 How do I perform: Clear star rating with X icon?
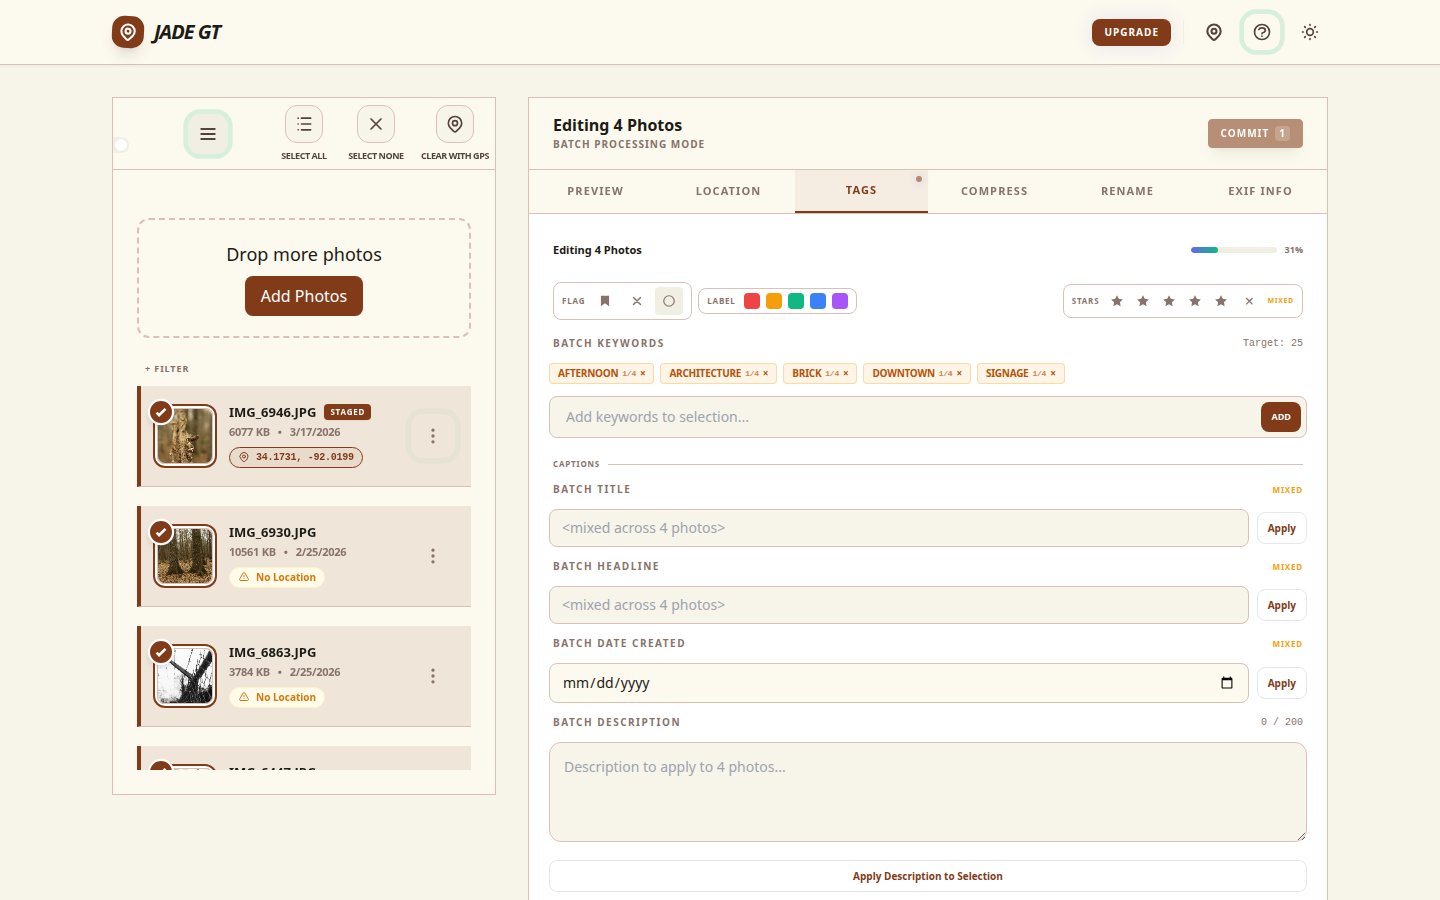pyautogui.click(x=1249, y=301)
